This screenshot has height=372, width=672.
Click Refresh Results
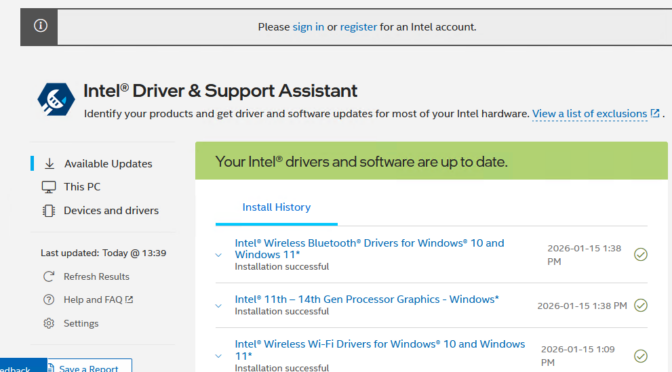pyautogui.click(x=96, y=277)
